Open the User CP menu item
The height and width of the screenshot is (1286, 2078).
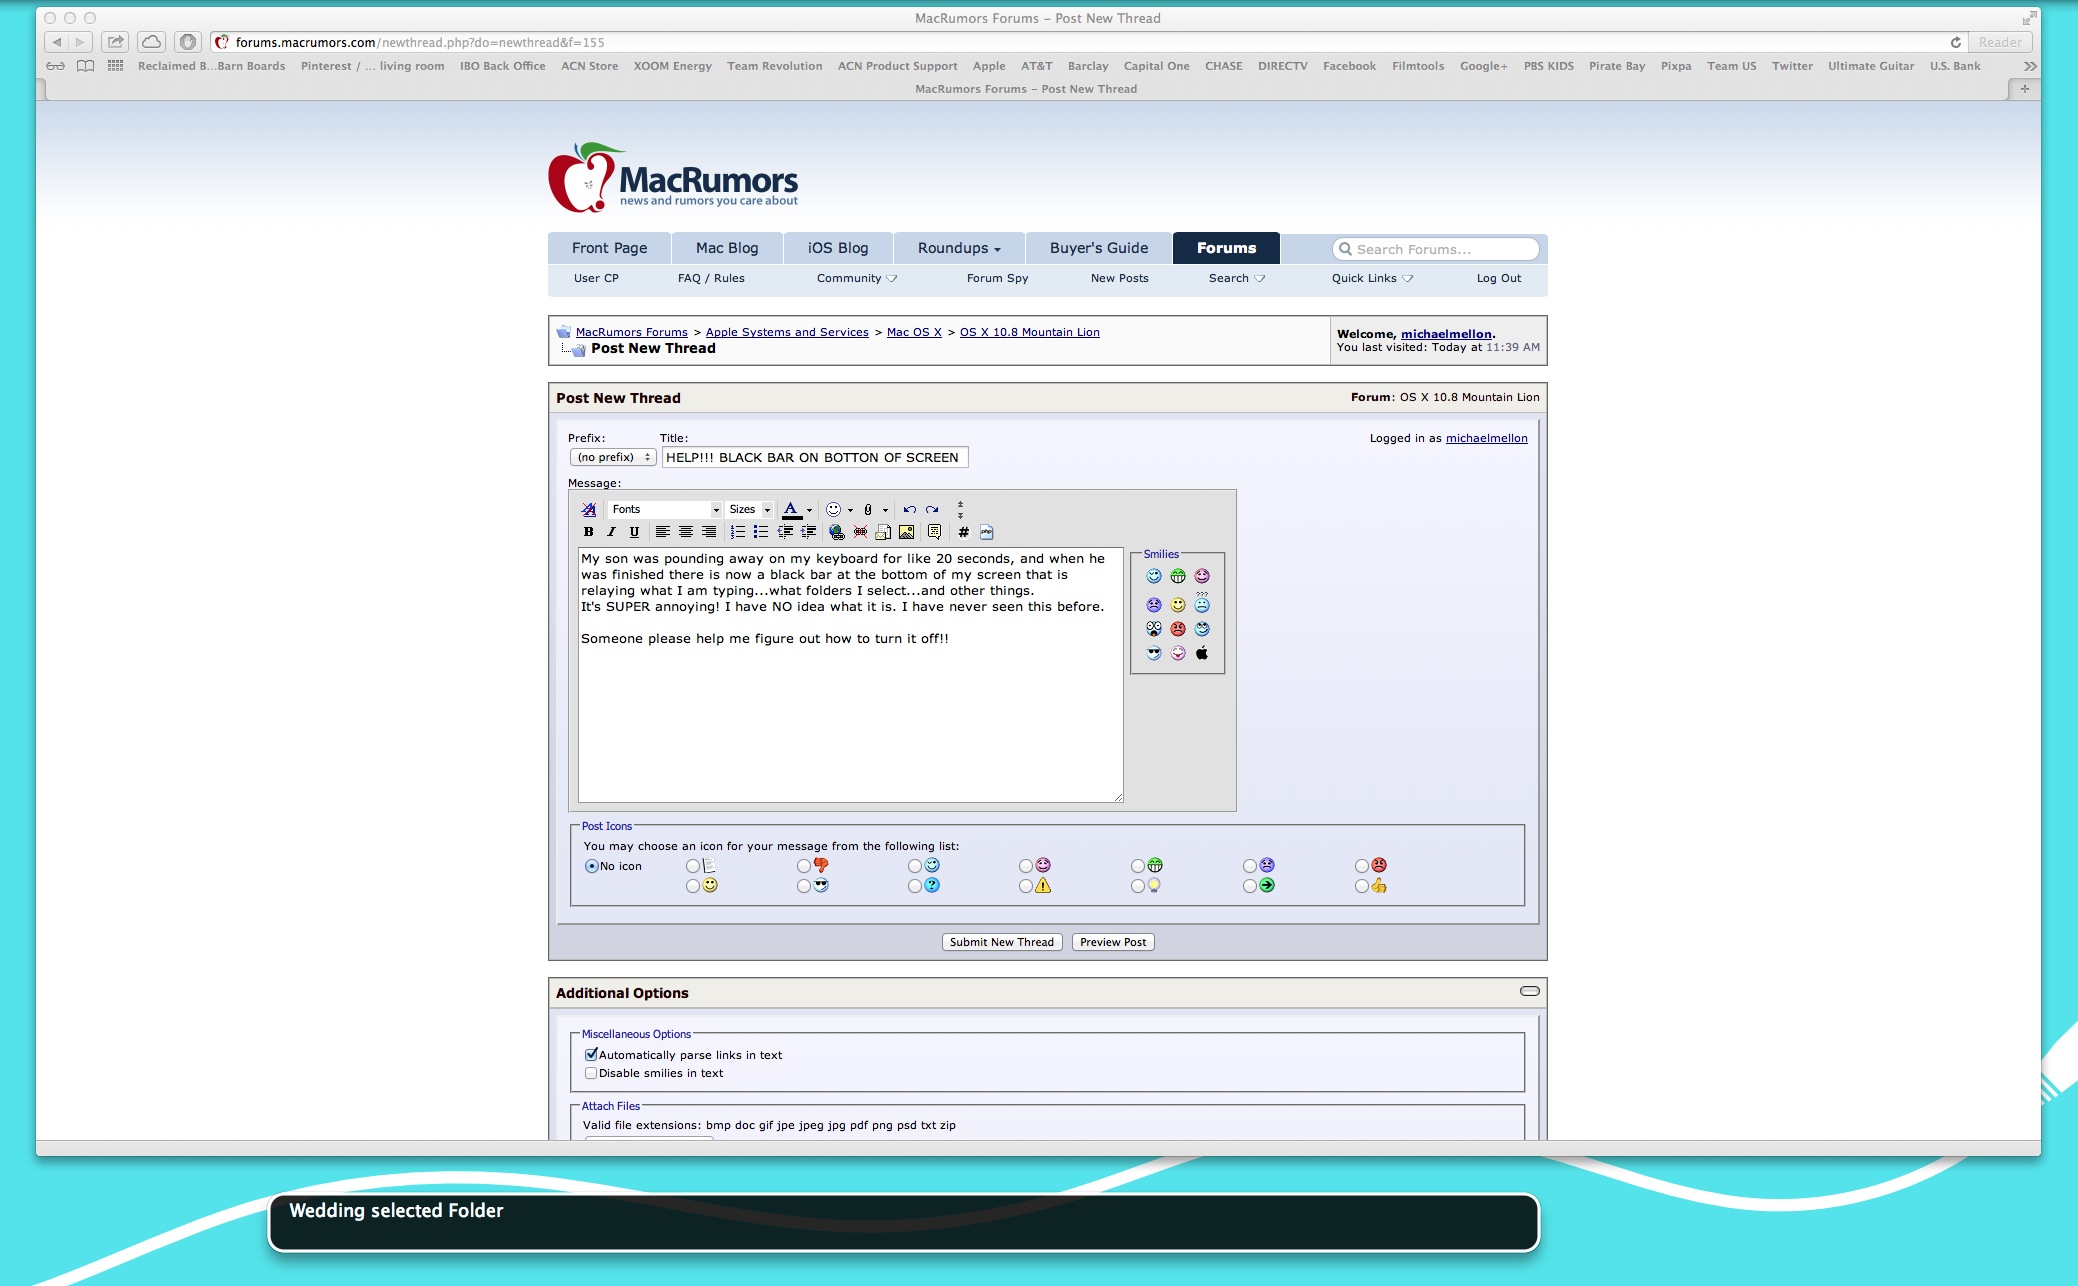(596, 278)
